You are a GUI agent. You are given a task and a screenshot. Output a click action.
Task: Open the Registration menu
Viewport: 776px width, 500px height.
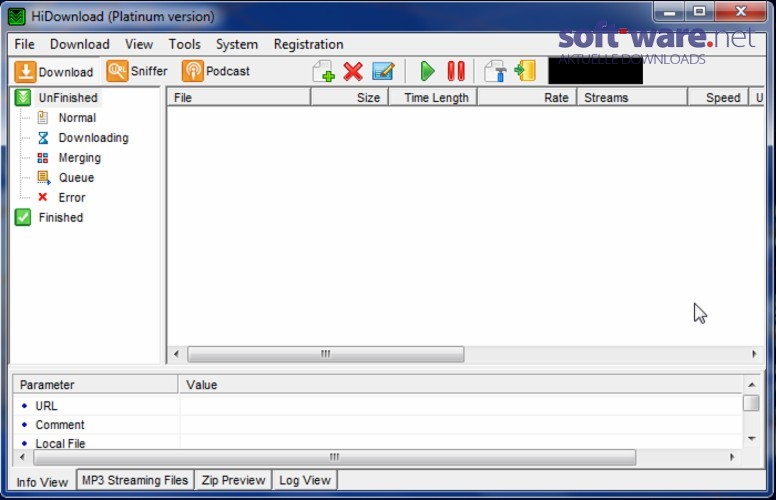(308, 45)
